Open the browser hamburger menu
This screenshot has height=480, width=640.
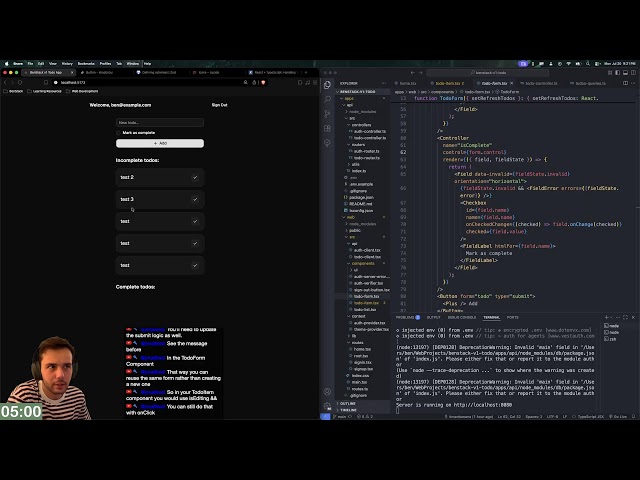pos(315,82)
